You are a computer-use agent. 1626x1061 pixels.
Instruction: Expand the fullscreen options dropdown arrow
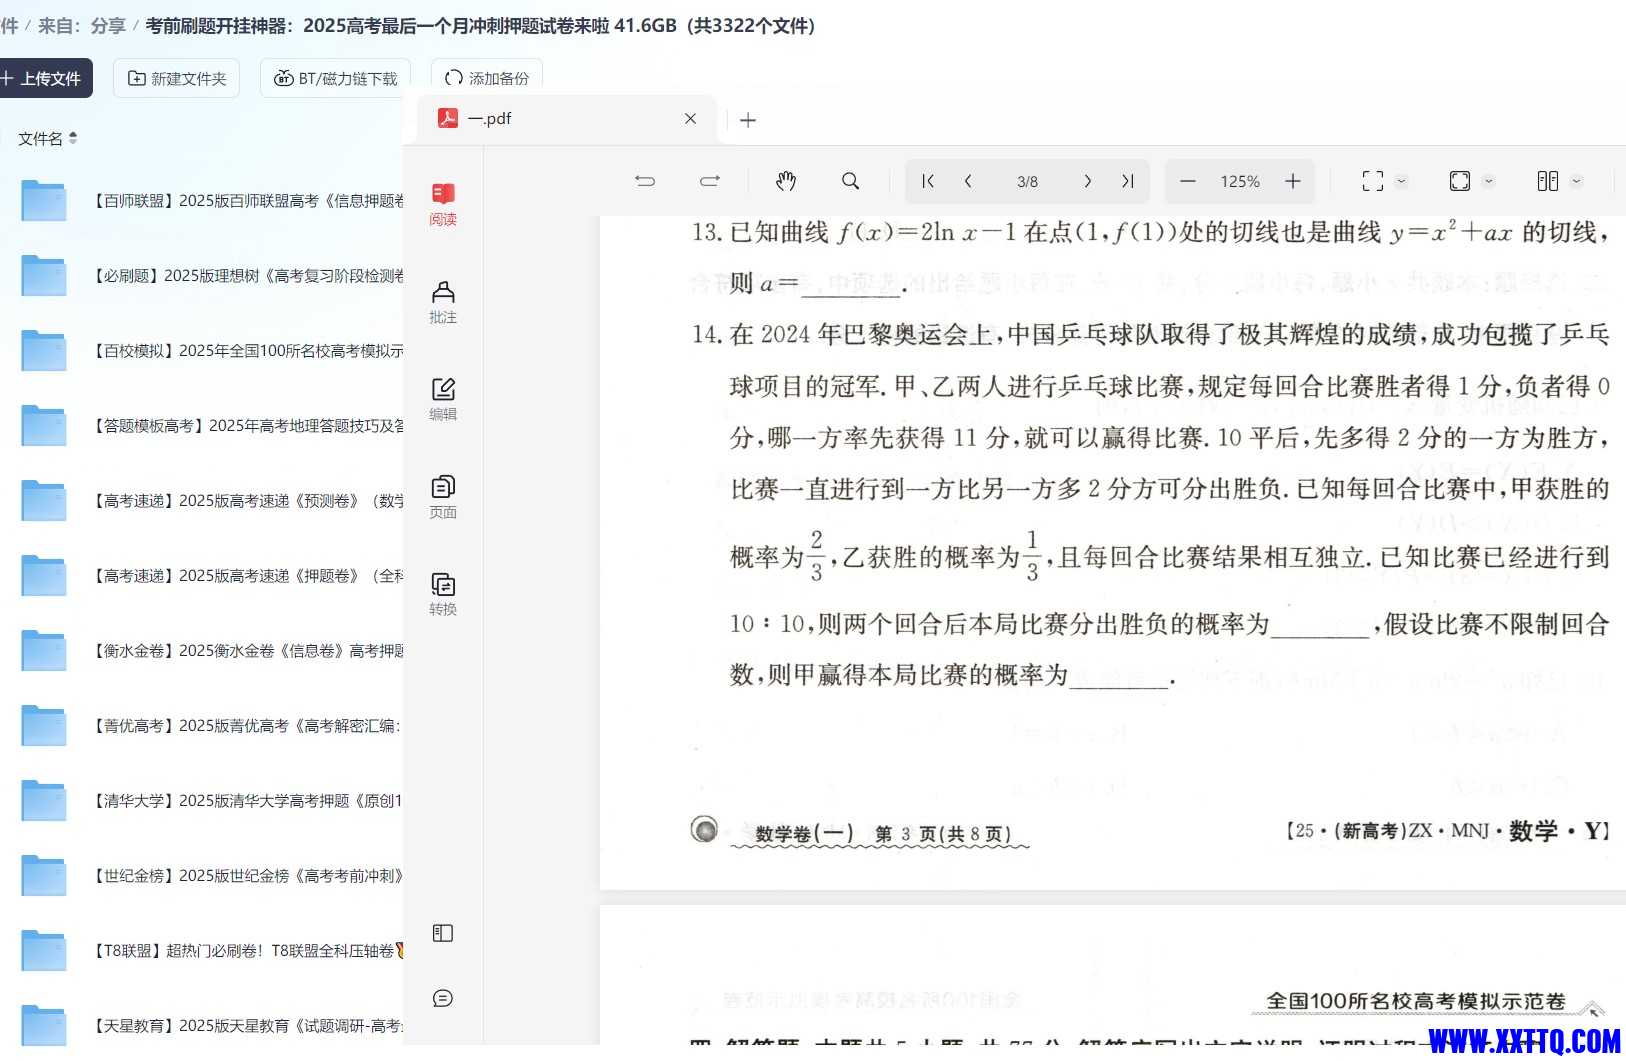click(1401, 181)
